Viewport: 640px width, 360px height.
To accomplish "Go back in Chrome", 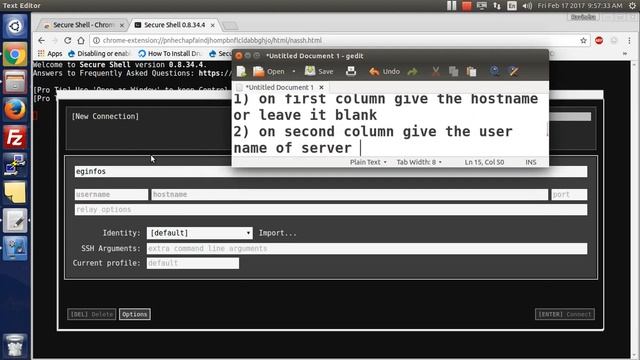I will click(x=41, y=40).
